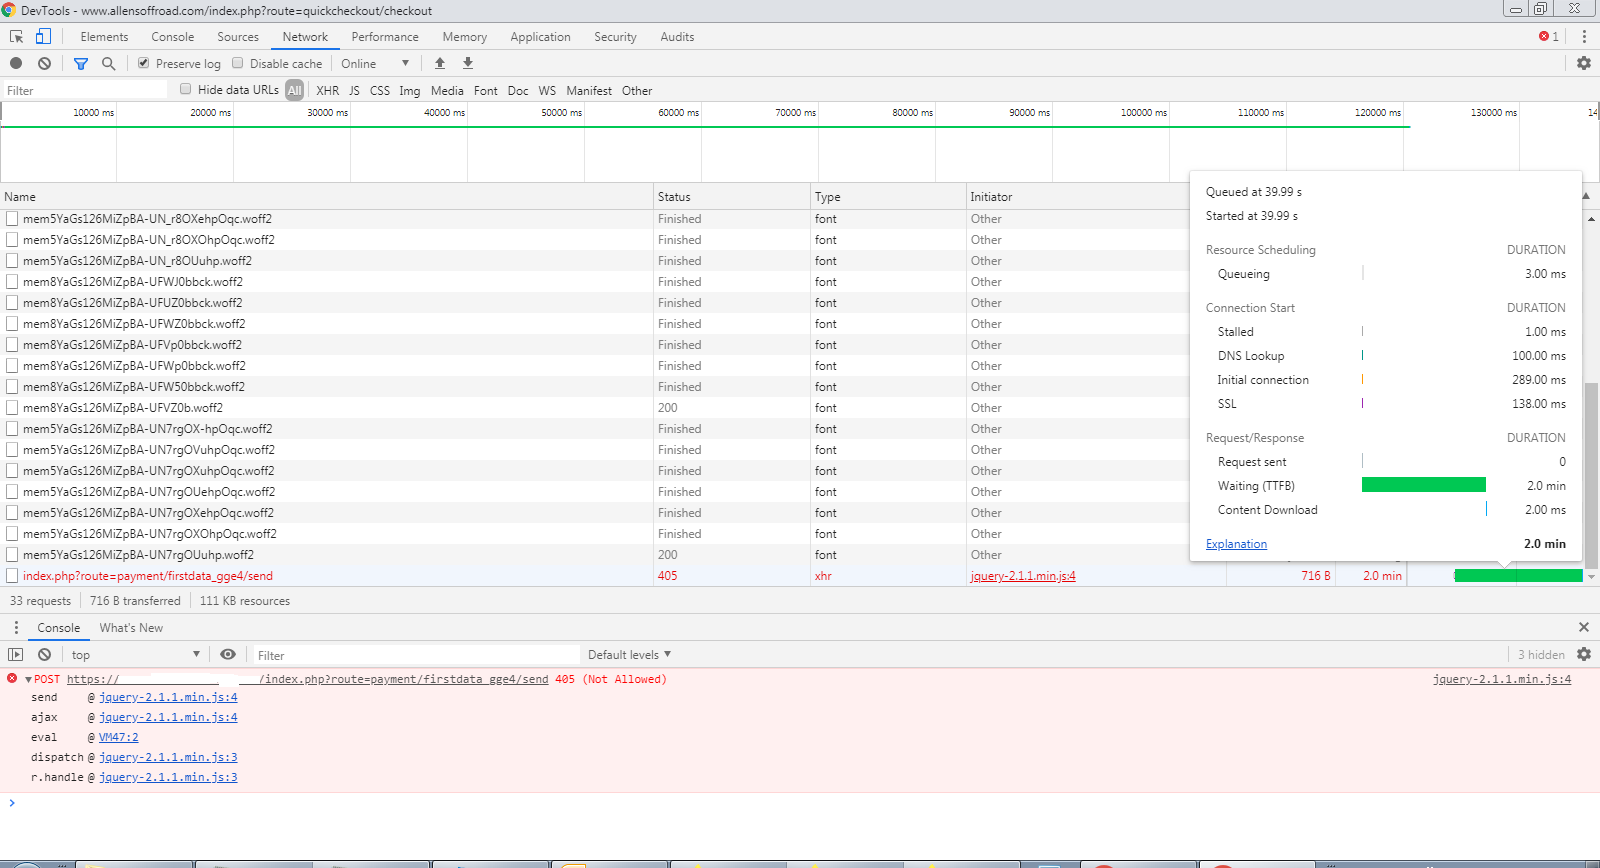The height and width of the screenshot is (868, 1600).
Task: Click the red error icon in console message
Action: point(12,678)
